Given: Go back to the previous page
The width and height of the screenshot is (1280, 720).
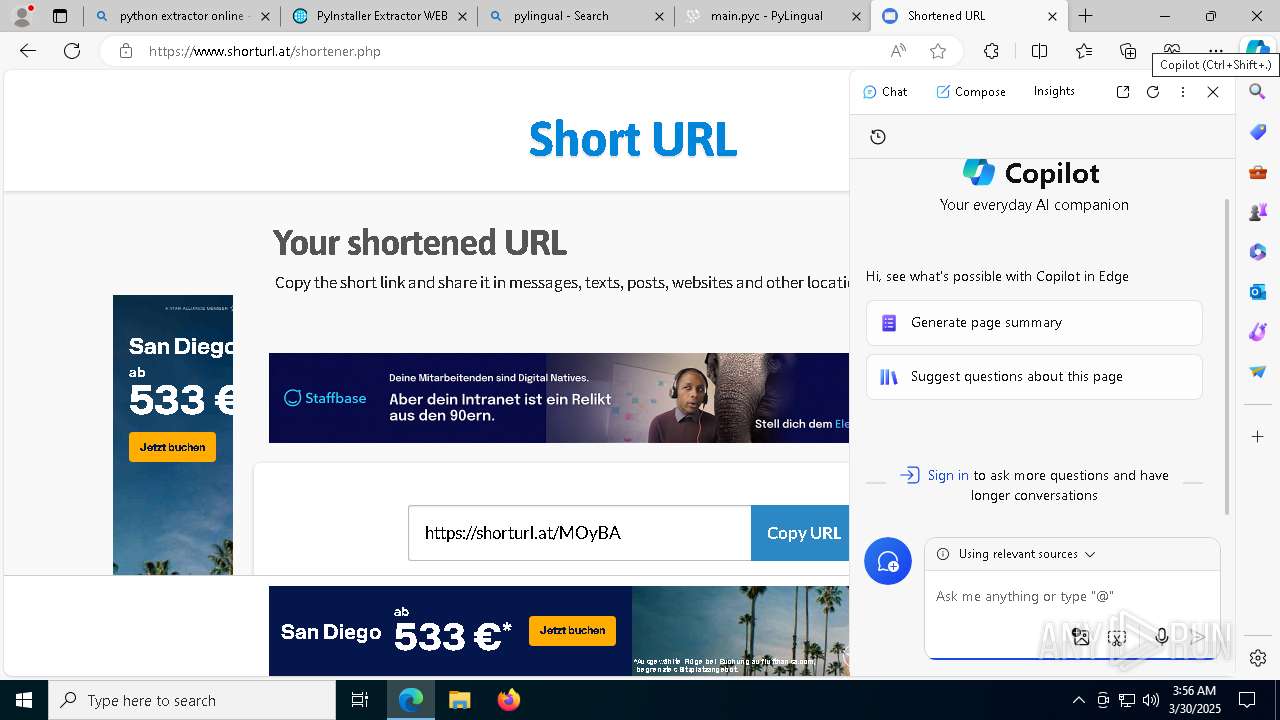Looking at the screenshot, I should tap(28, 51).
